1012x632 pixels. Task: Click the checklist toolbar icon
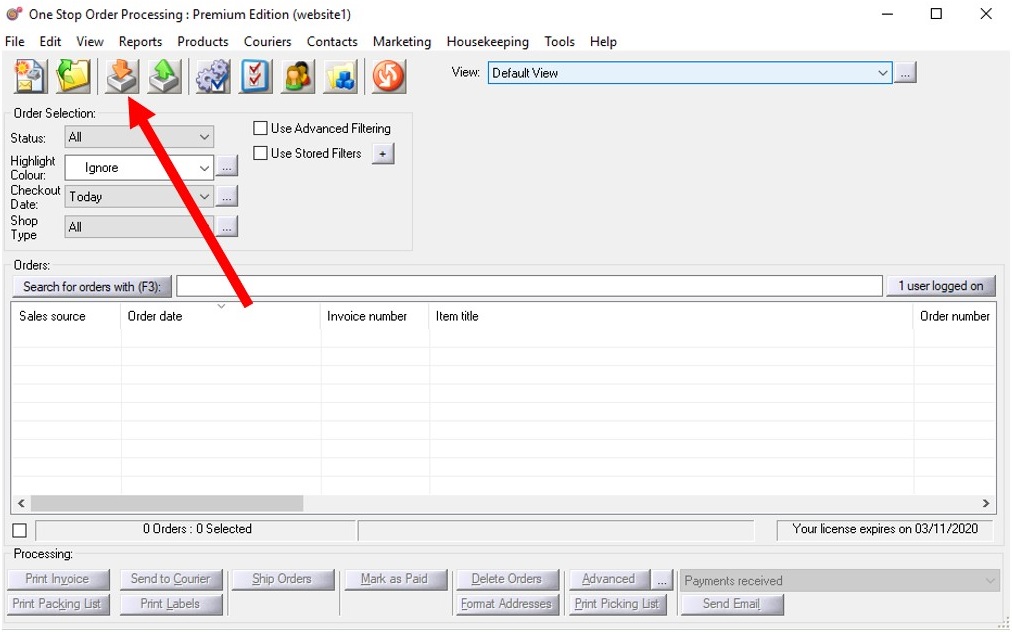[256, 76]
